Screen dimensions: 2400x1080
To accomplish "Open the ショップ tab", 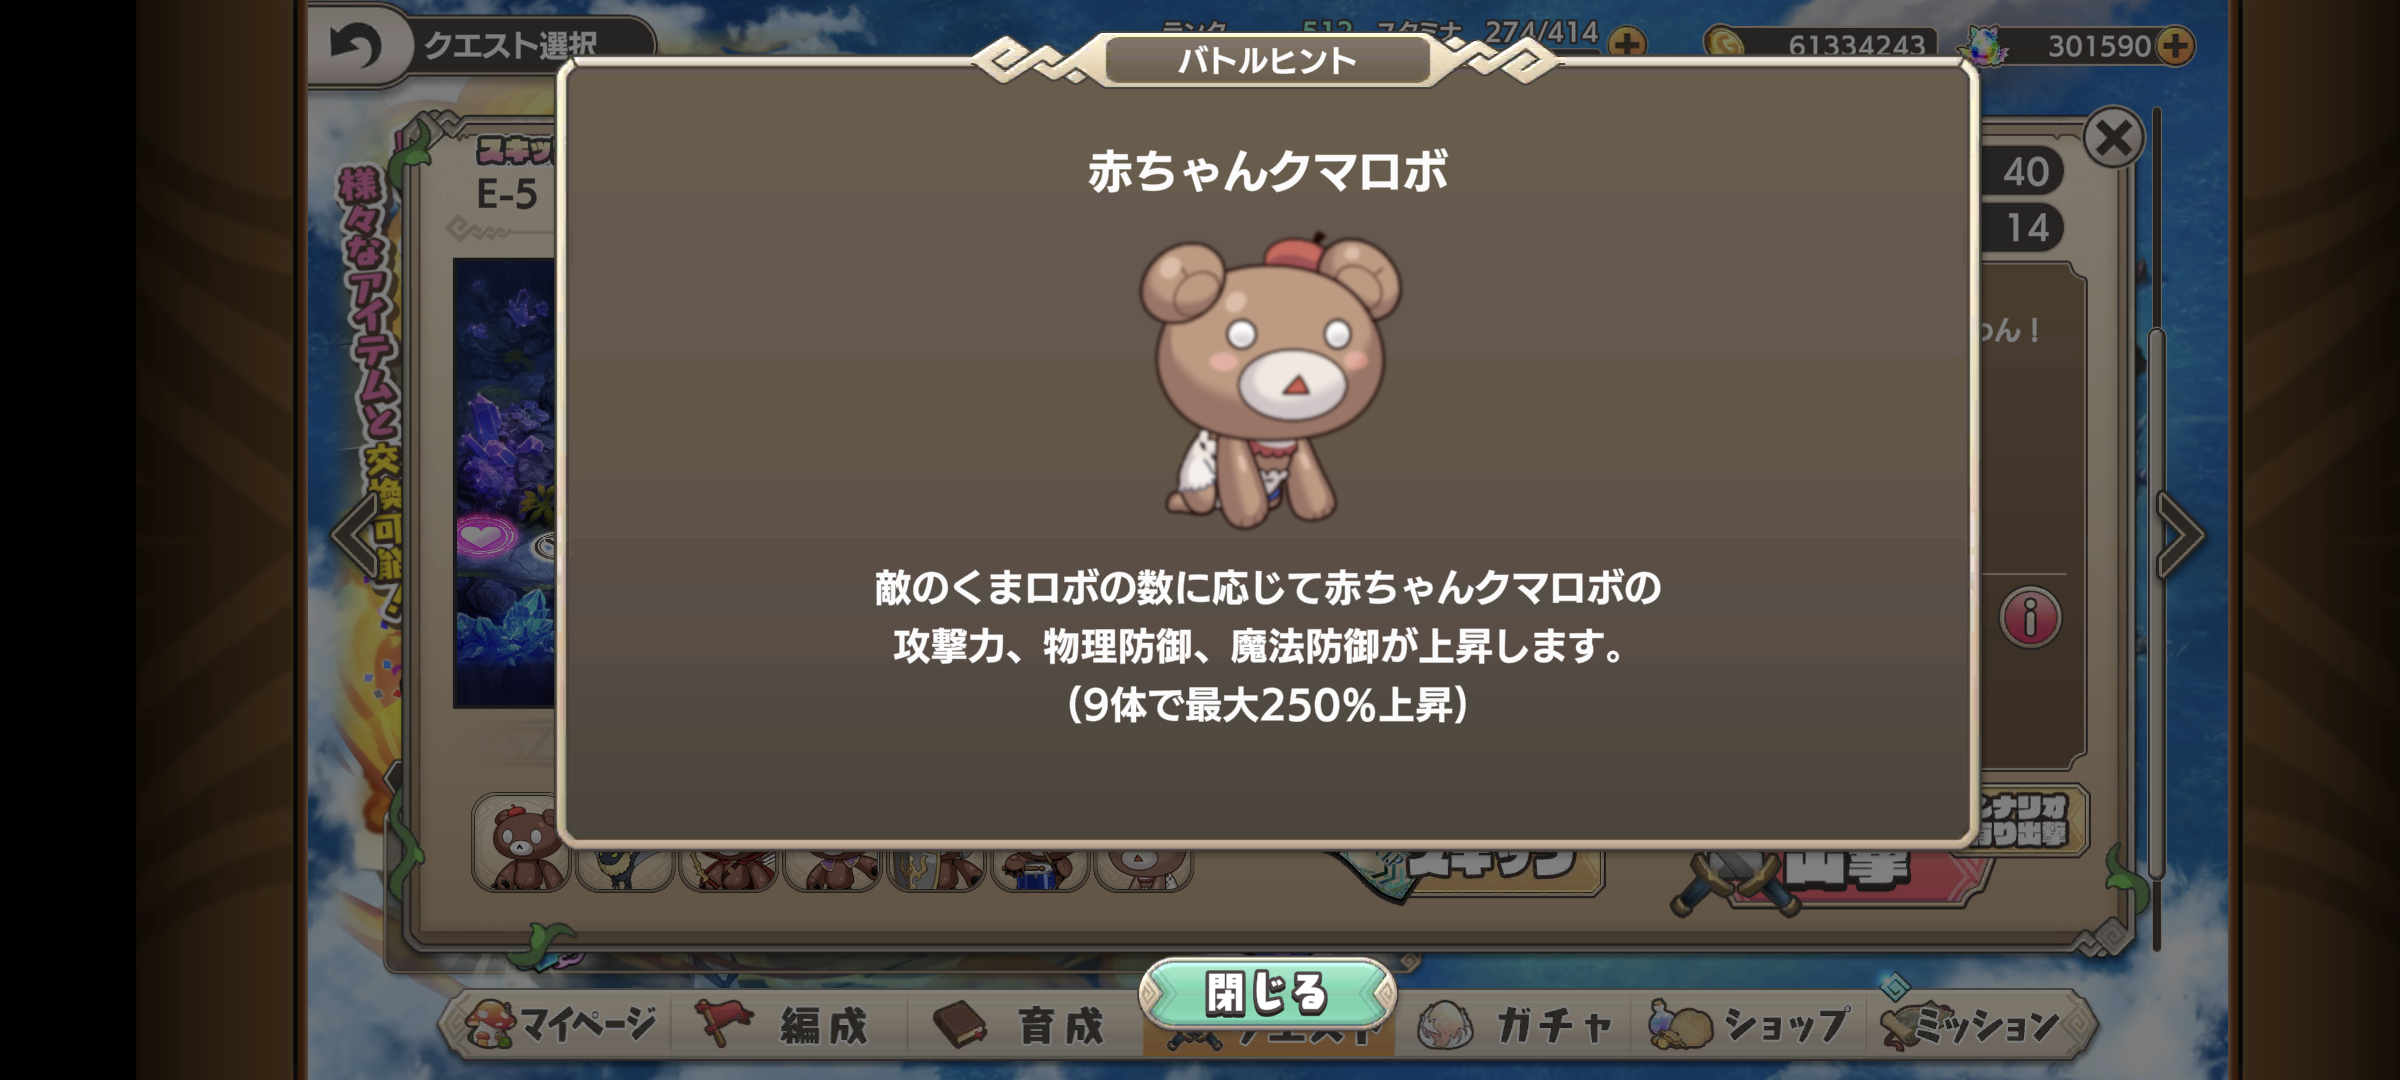I will (x=1748, y=1025).
